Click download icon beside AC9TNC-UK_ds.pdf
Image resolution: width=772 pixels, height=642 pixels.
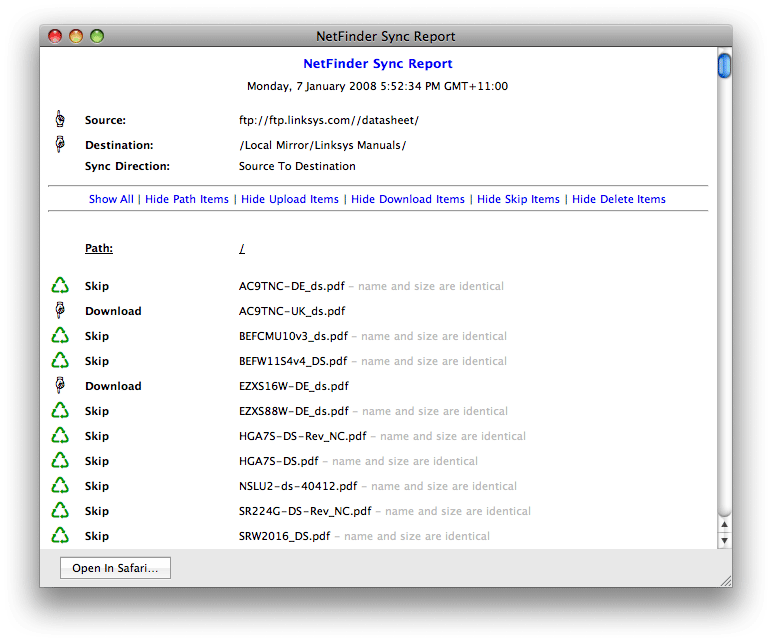pos(60,311)
